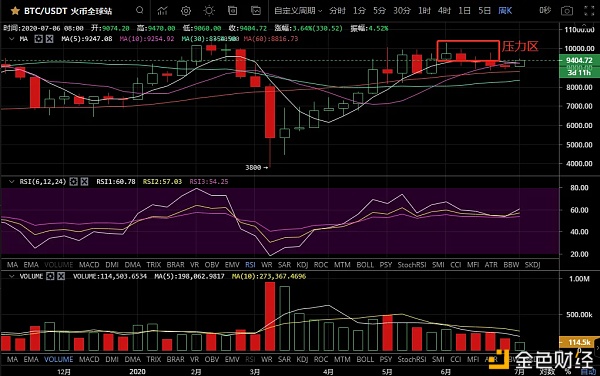
Task: Click the toolbar icon left of 自定义周期
Action: click(x=256, y=11)
